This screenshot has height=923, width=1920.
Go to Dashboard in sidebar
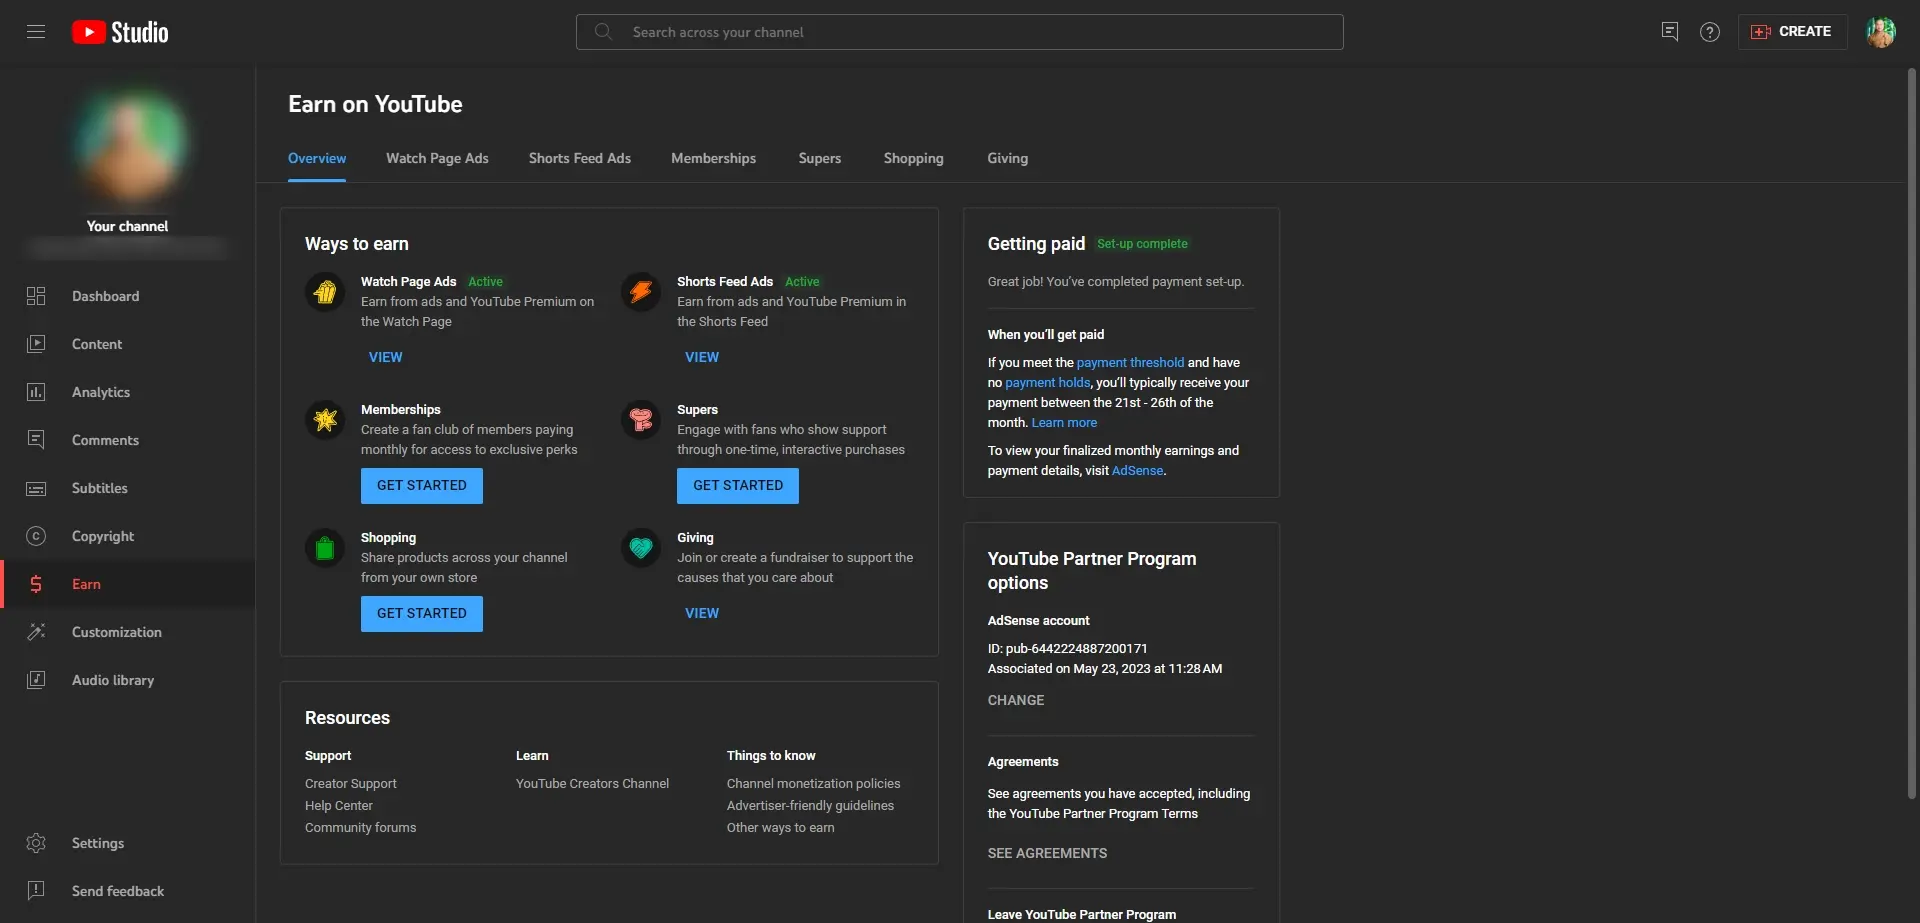tap(128, 296)
